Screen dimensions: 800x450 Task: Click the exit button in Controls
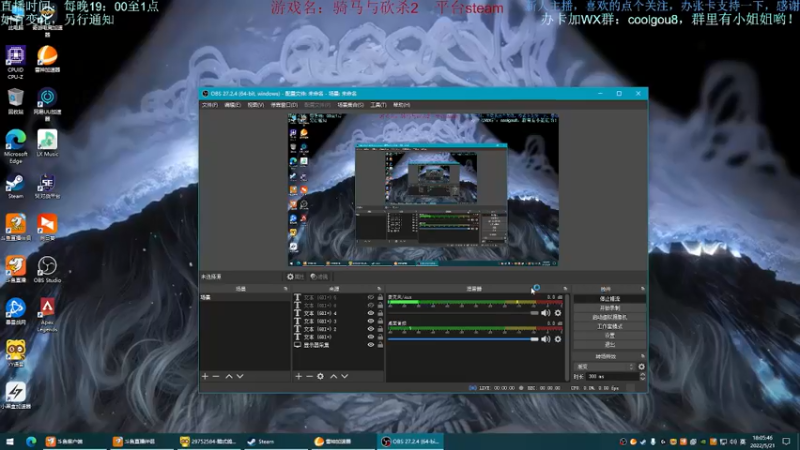(610, 344)
